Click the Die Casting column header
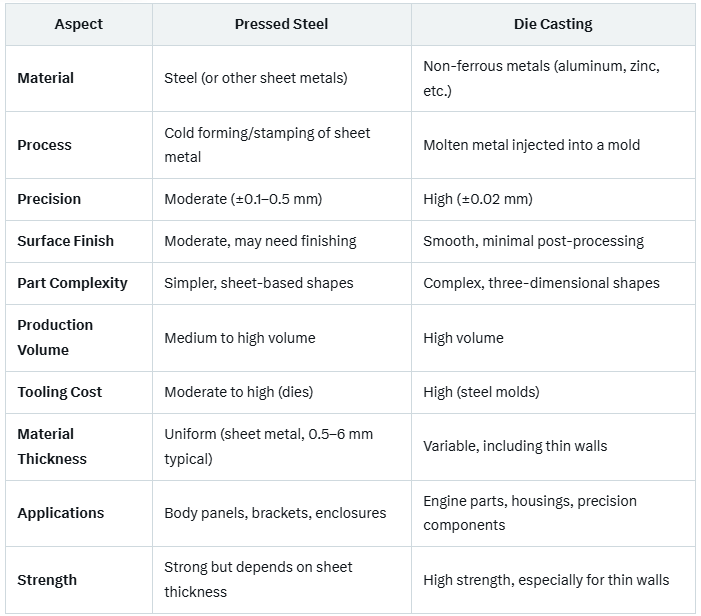 tap(553, 24)
